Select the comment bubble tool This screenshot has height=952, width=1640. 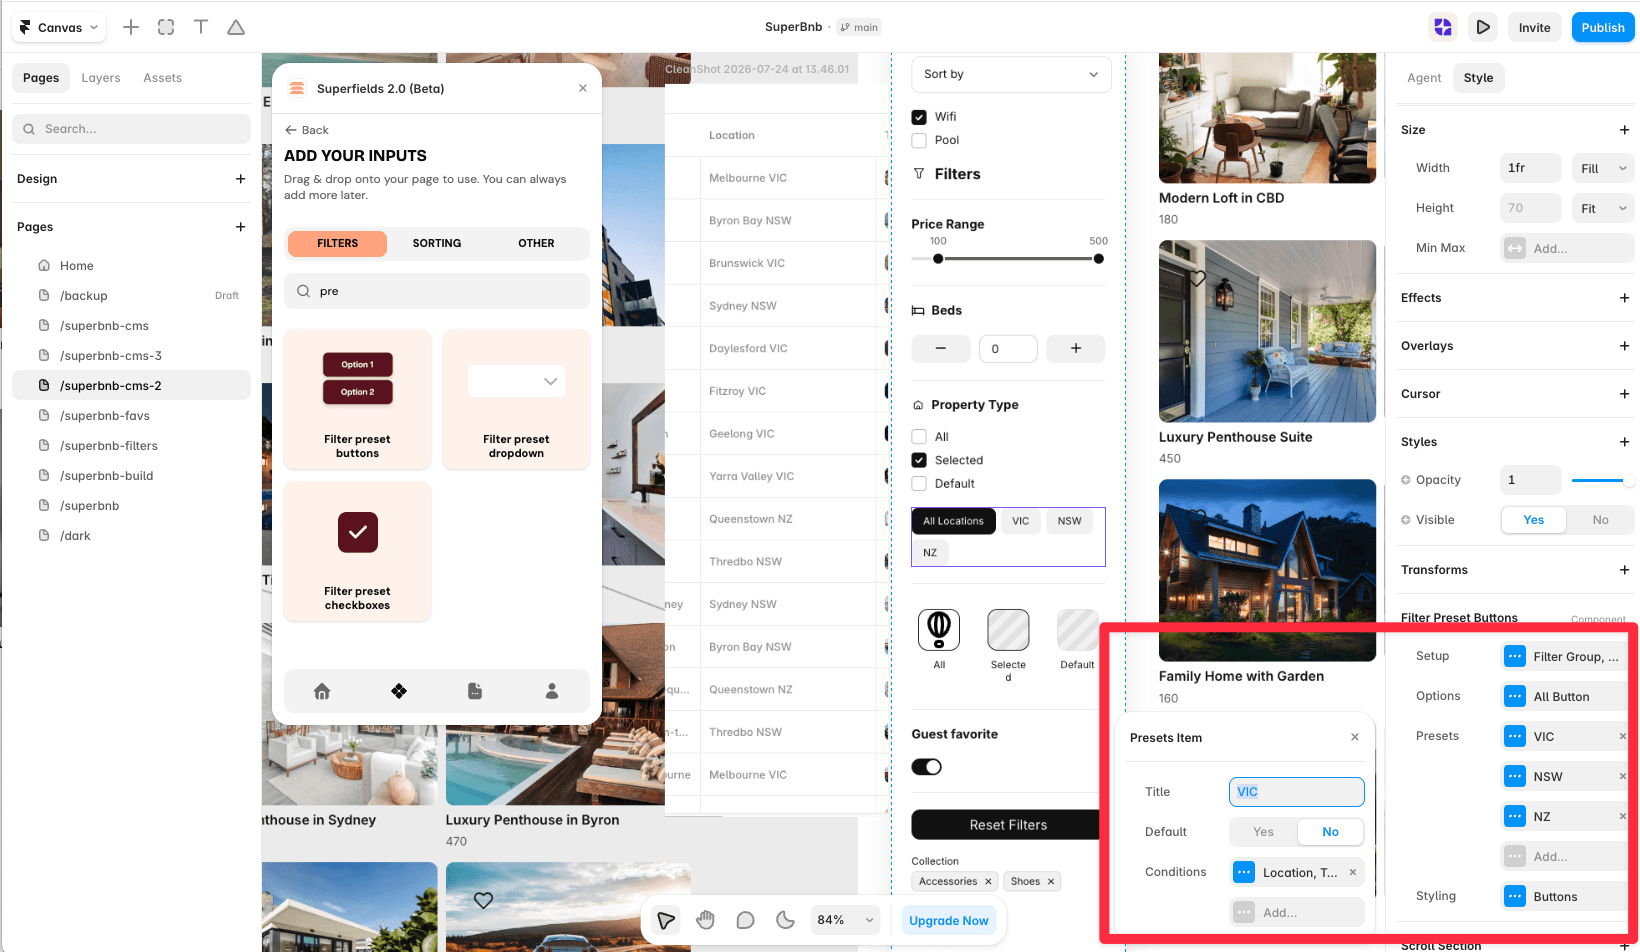pyautogui.click(x=746, y=920)
